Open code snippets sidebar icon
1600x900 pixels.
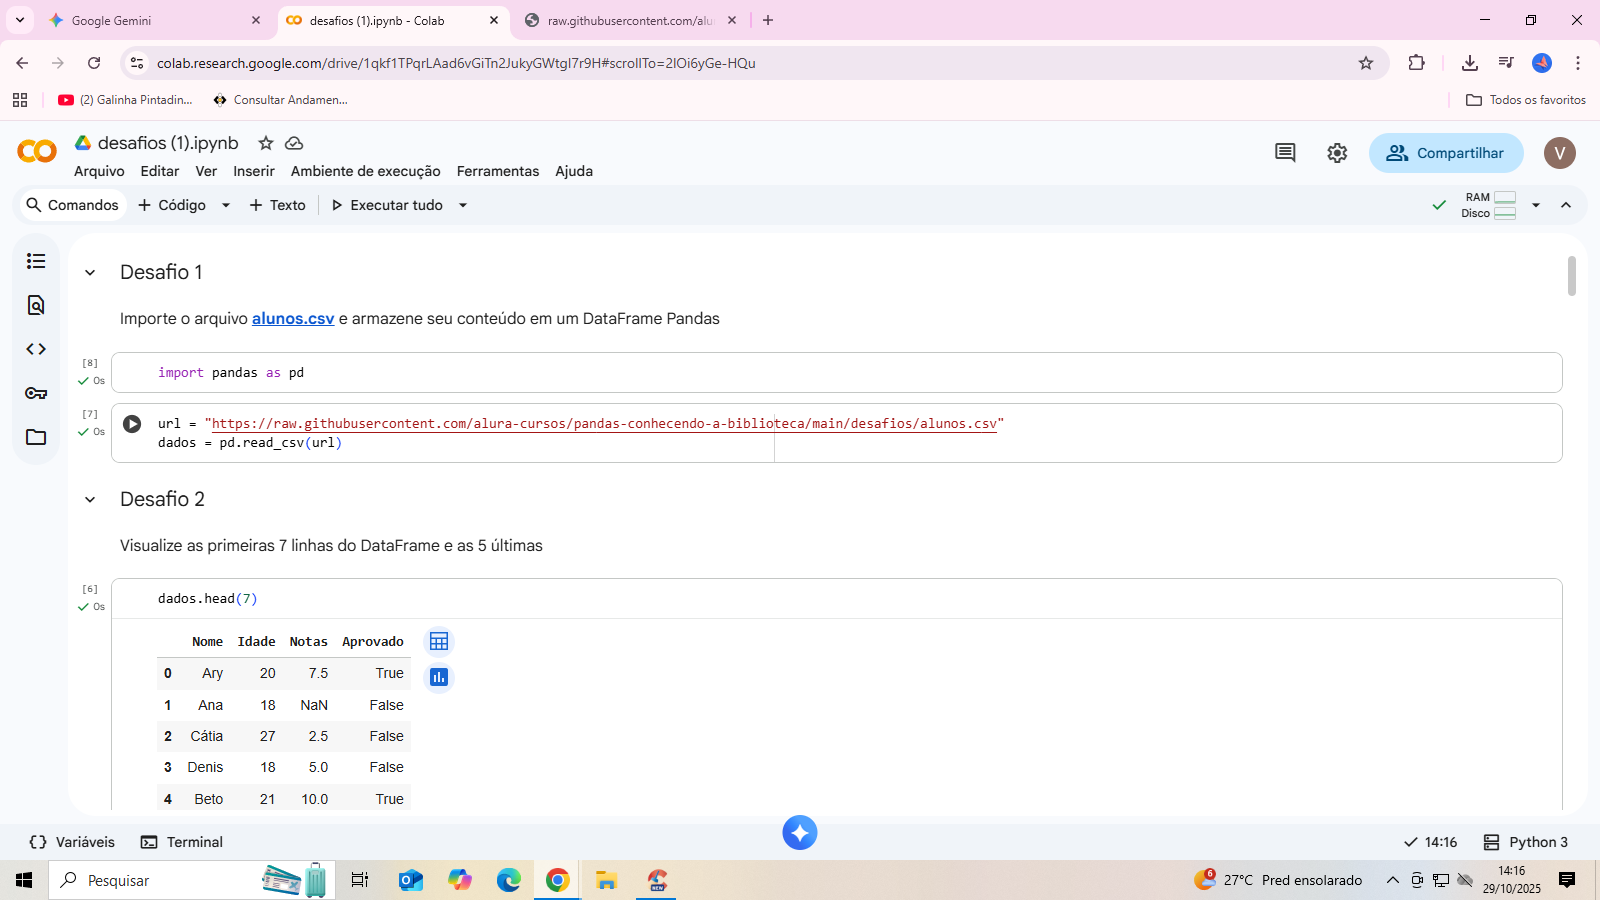[36, 349]
